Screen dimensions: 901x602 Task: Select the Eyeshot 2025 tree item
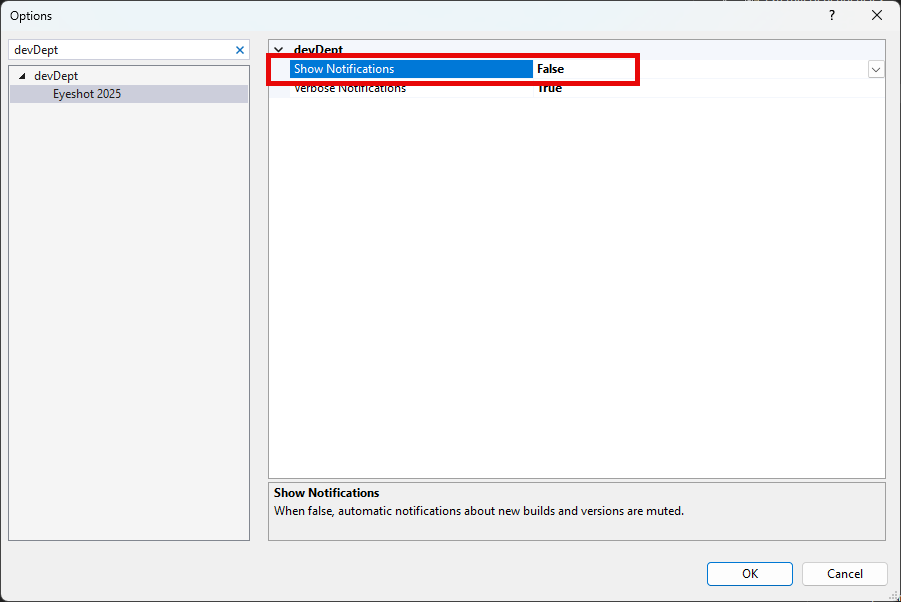coord(87,94)
